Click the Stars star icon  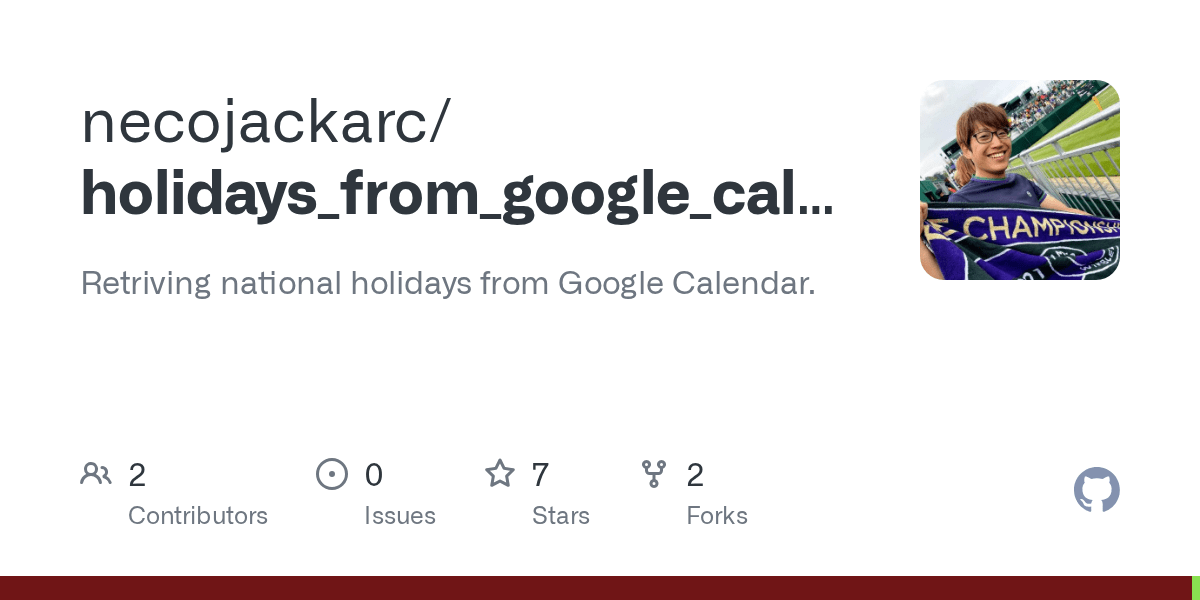[x=500, y=474]
